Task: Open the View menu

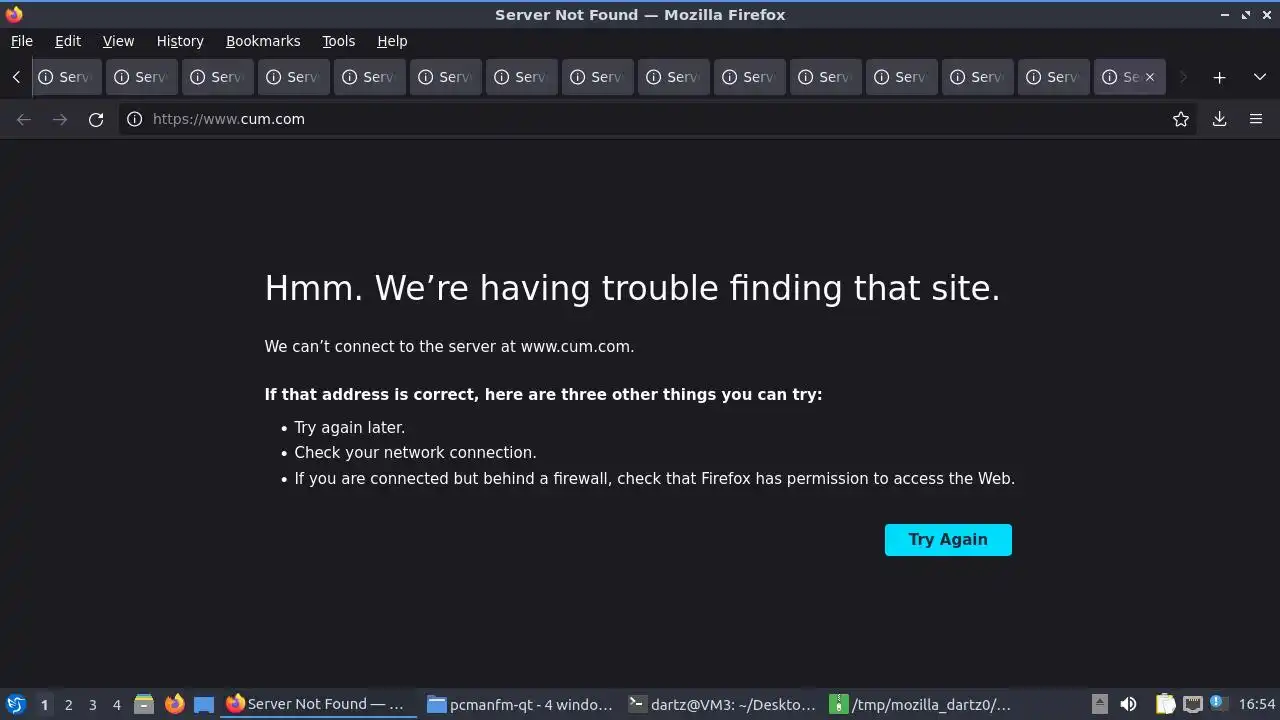Action: [118, 41]
